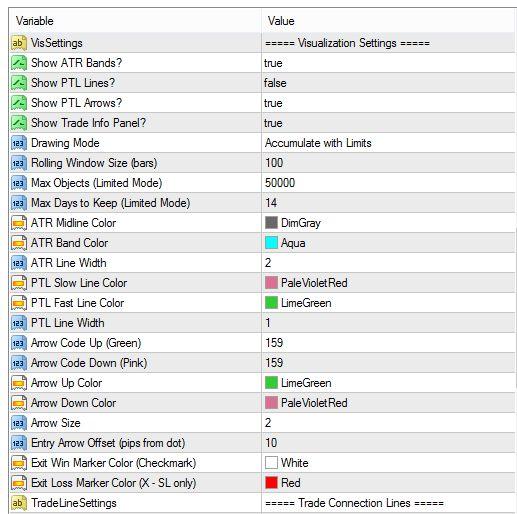The image size is (517, 514).
Task: Click the integer icon beside Max Days to Keep
Action: (x=19, y=203)
